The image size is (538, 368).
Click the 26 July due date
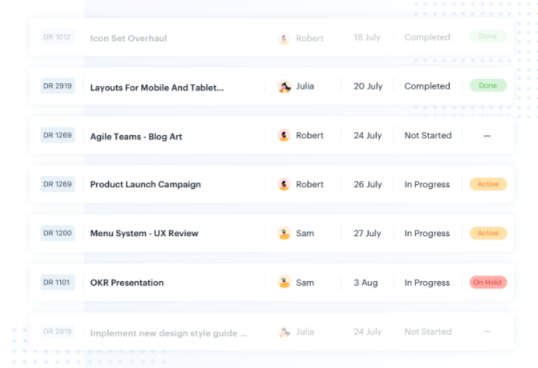click(x=367, y=185)
